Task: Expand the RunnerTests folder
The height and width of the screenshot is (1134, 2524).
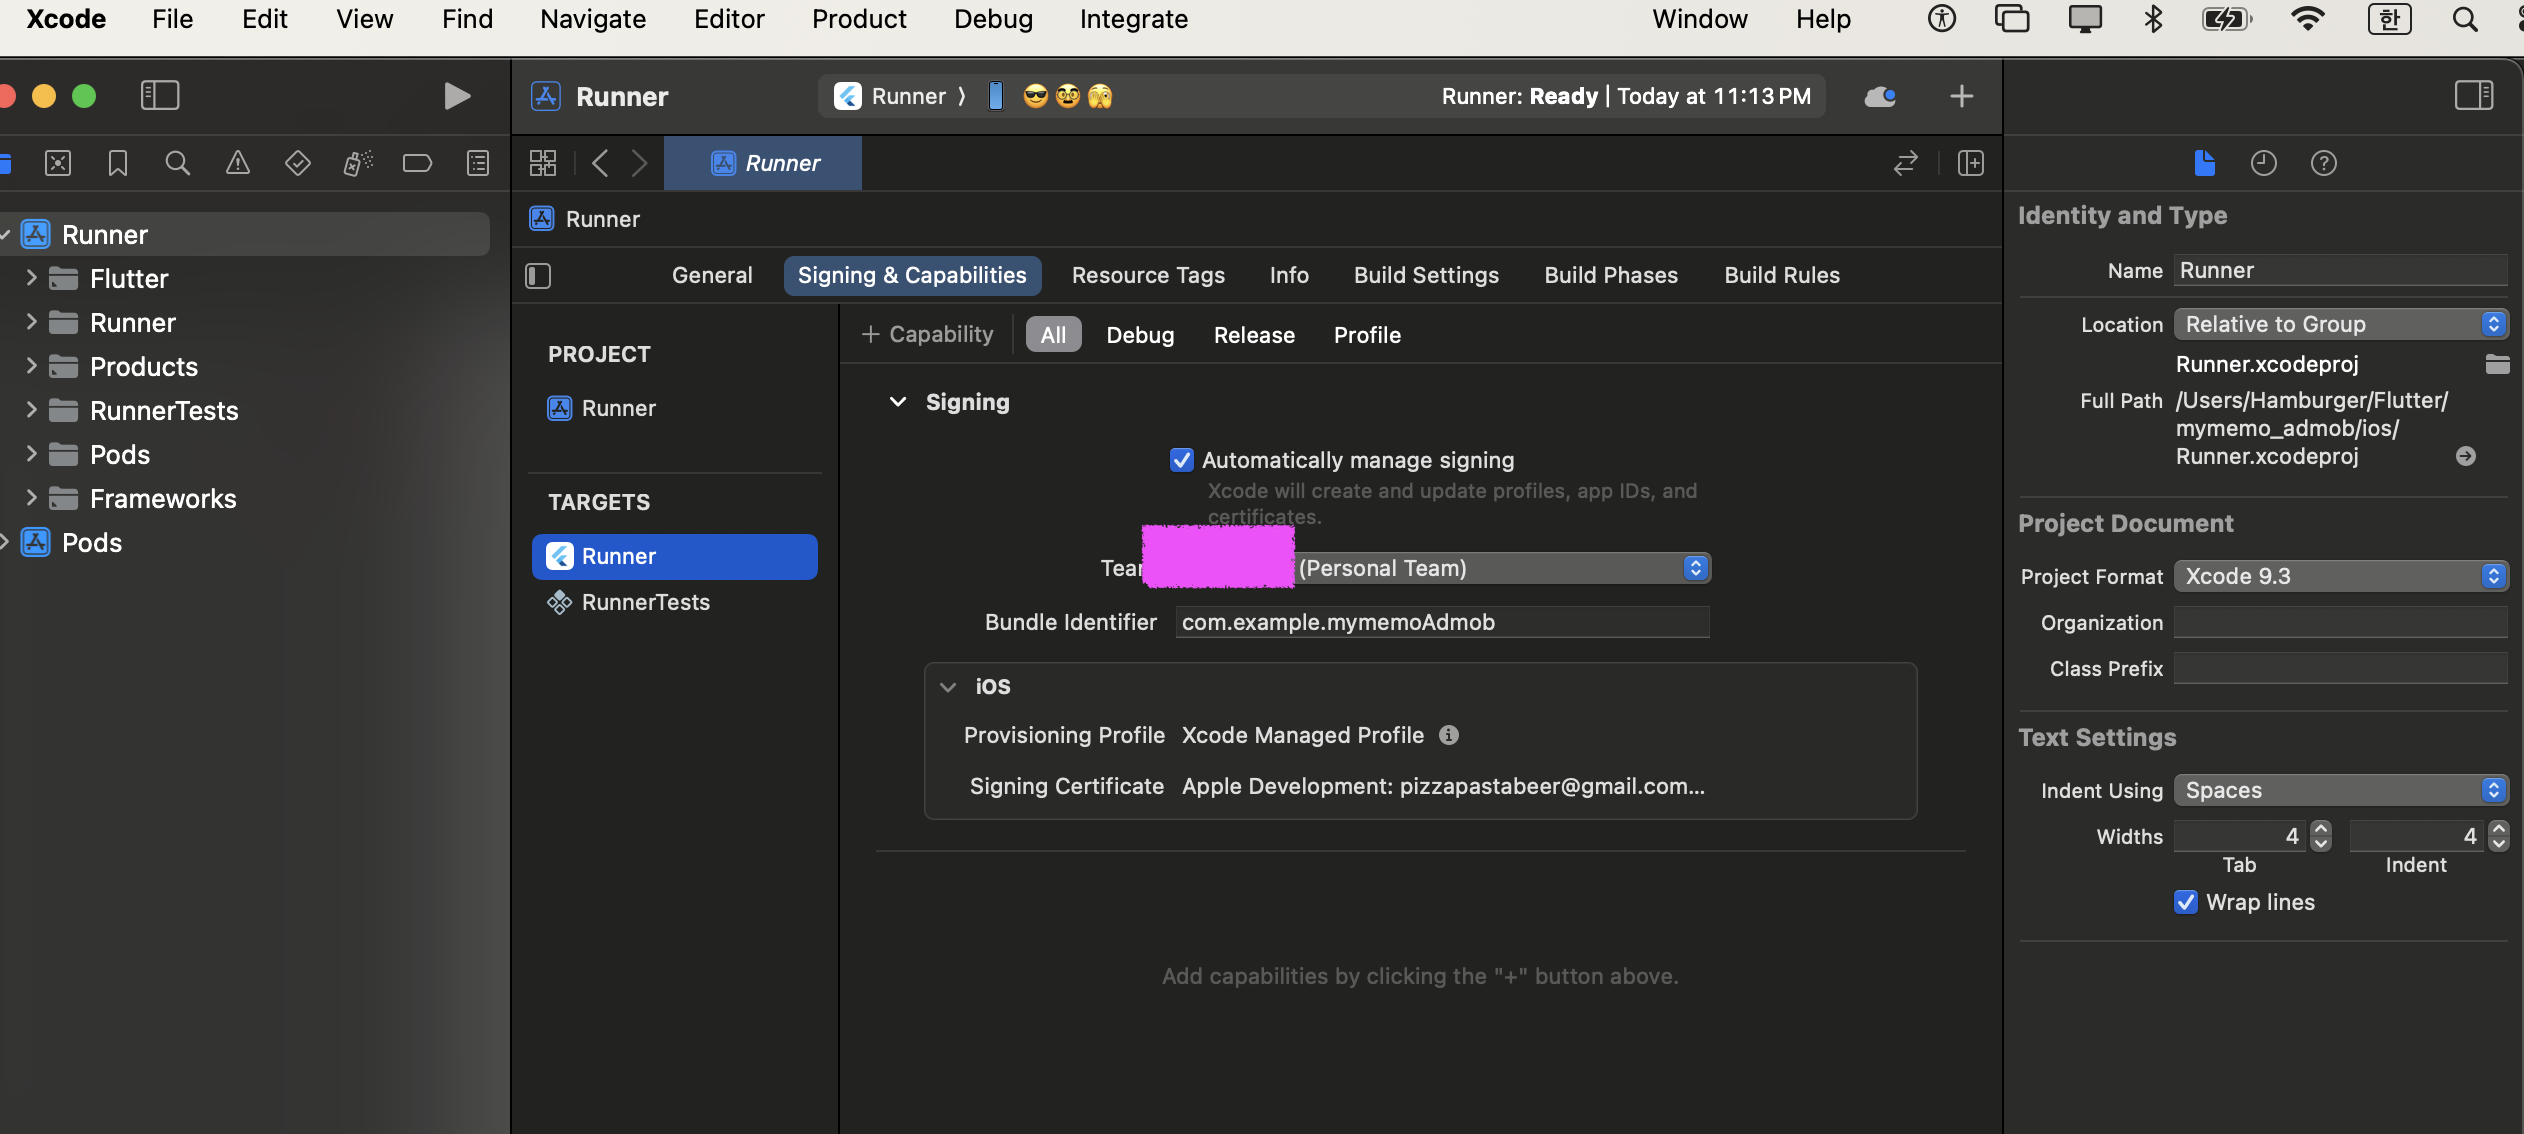Action: pos(31,410)
